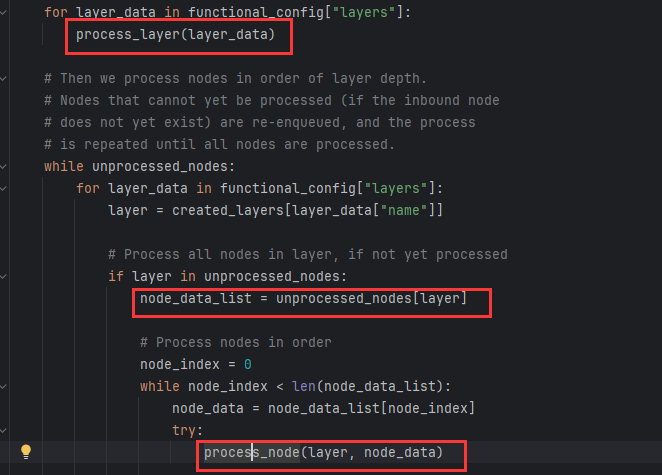Viewport: 662px width, 475px height.
Task: Click '# Process all nodes in layer' comment
Action: (307, 254)
